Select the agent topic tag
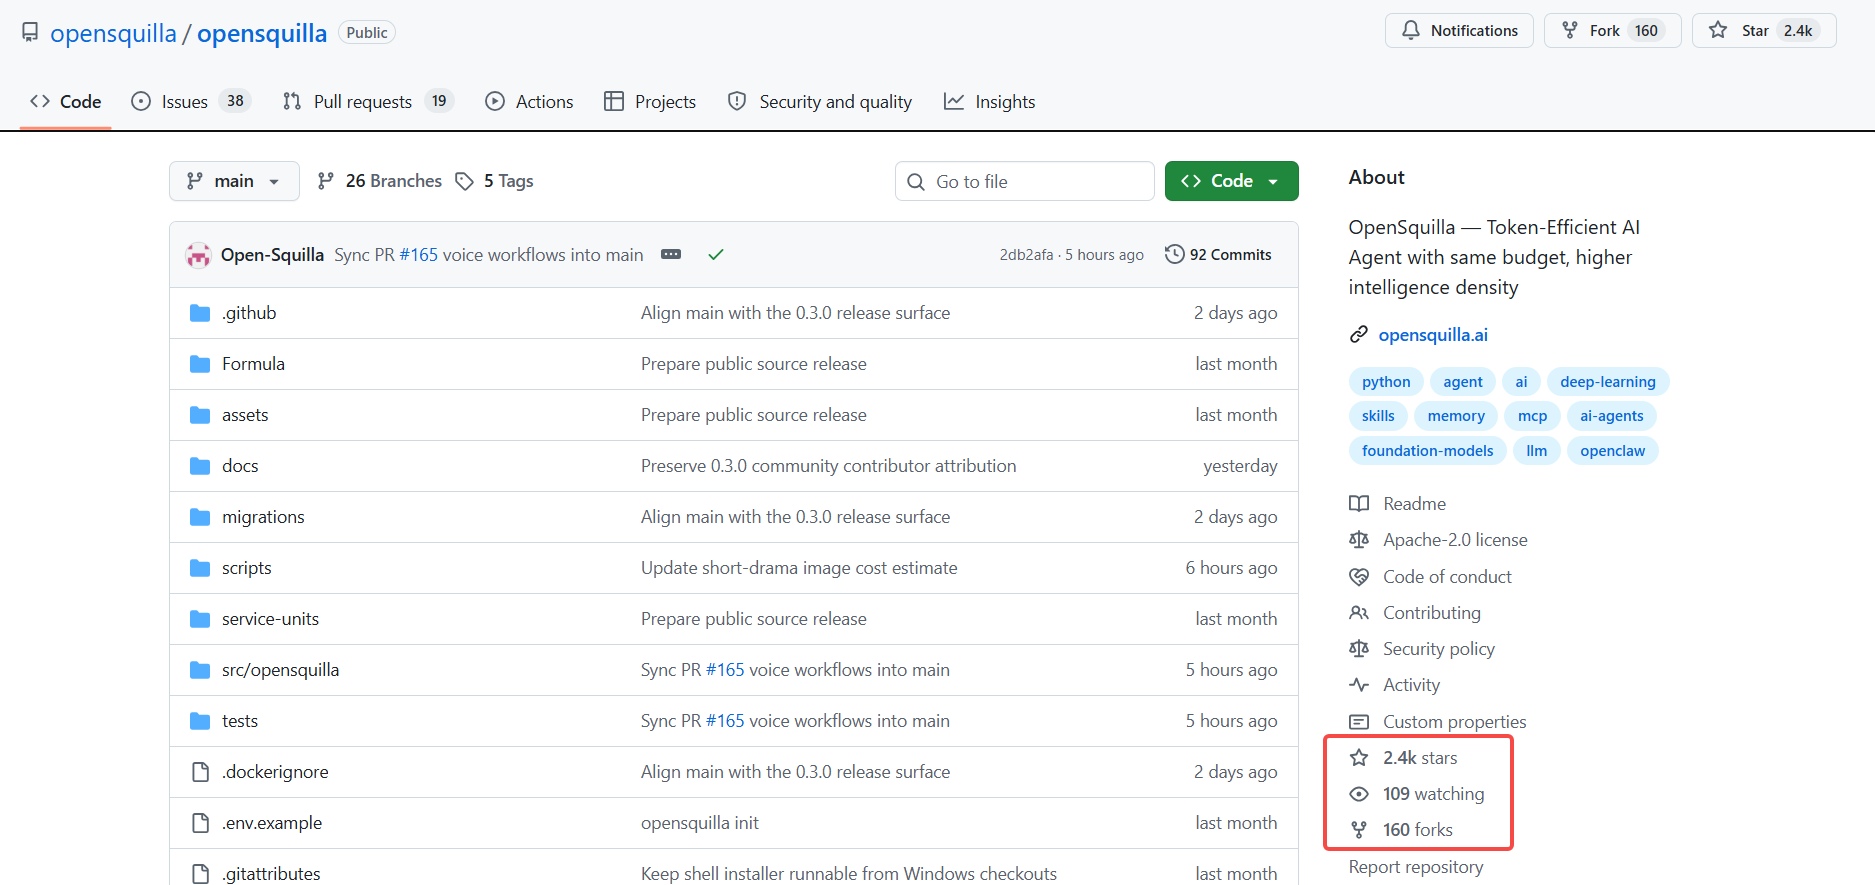The image size is (1875, 885). 1463,382
